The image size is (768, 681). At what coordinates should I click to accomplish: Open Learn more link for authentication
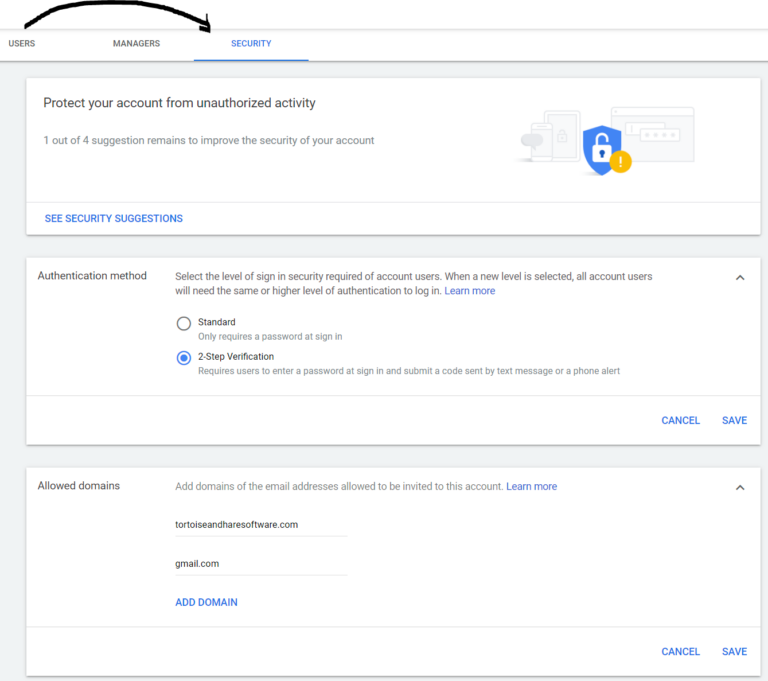(470, 291)
